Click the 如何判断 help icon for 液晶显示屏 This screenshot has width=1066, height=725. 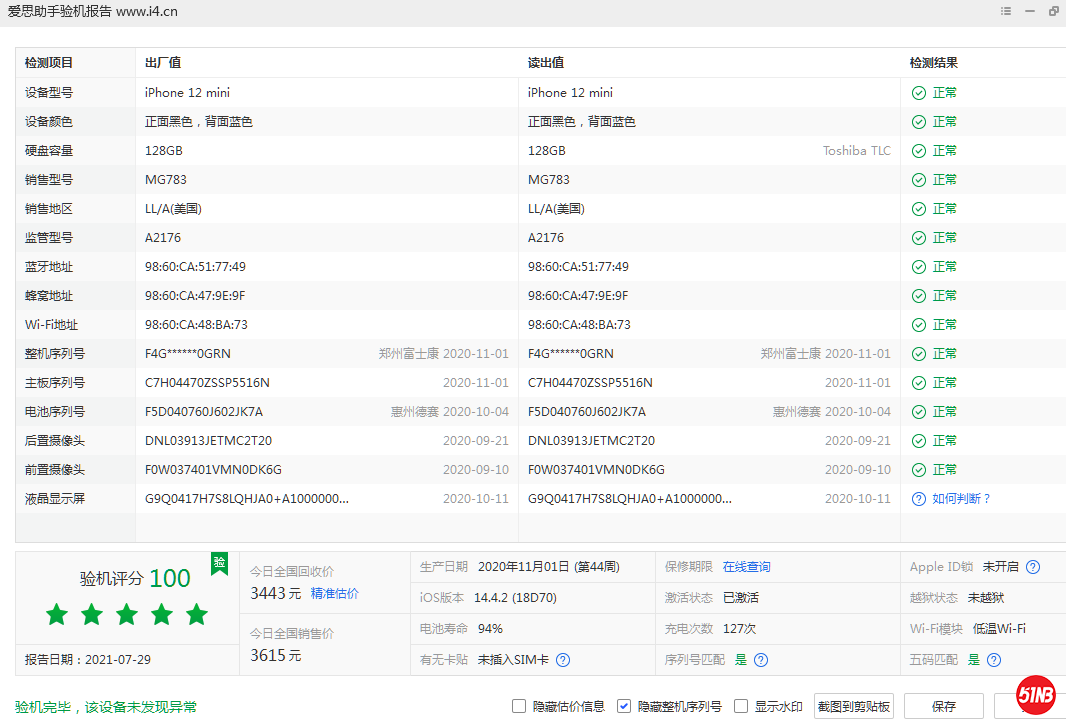click(x=918, y=498)
